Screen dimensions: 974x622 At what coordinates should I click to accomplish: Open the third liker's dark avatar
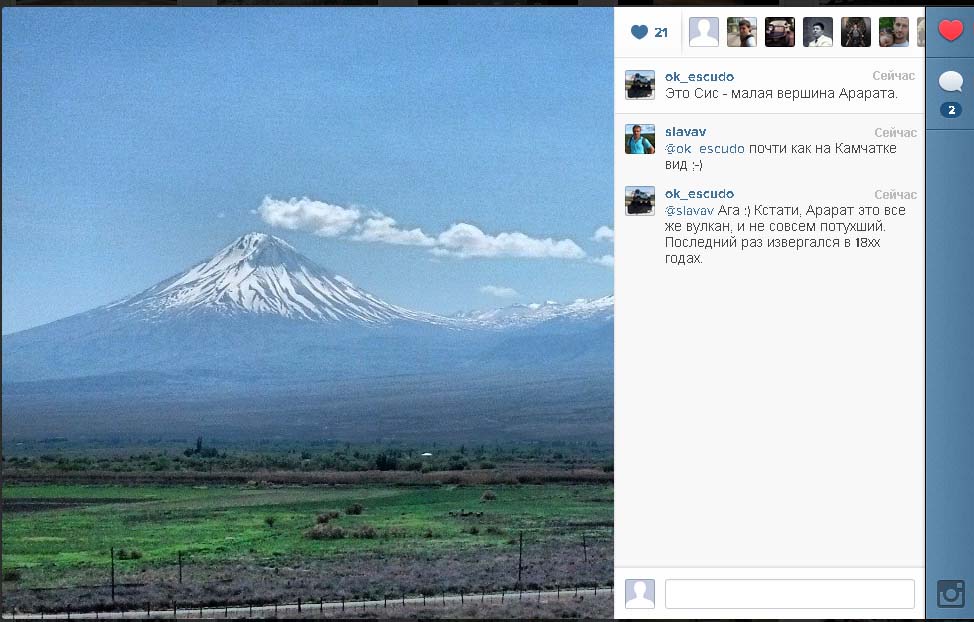pyautogui.click(x=780, y=32)
